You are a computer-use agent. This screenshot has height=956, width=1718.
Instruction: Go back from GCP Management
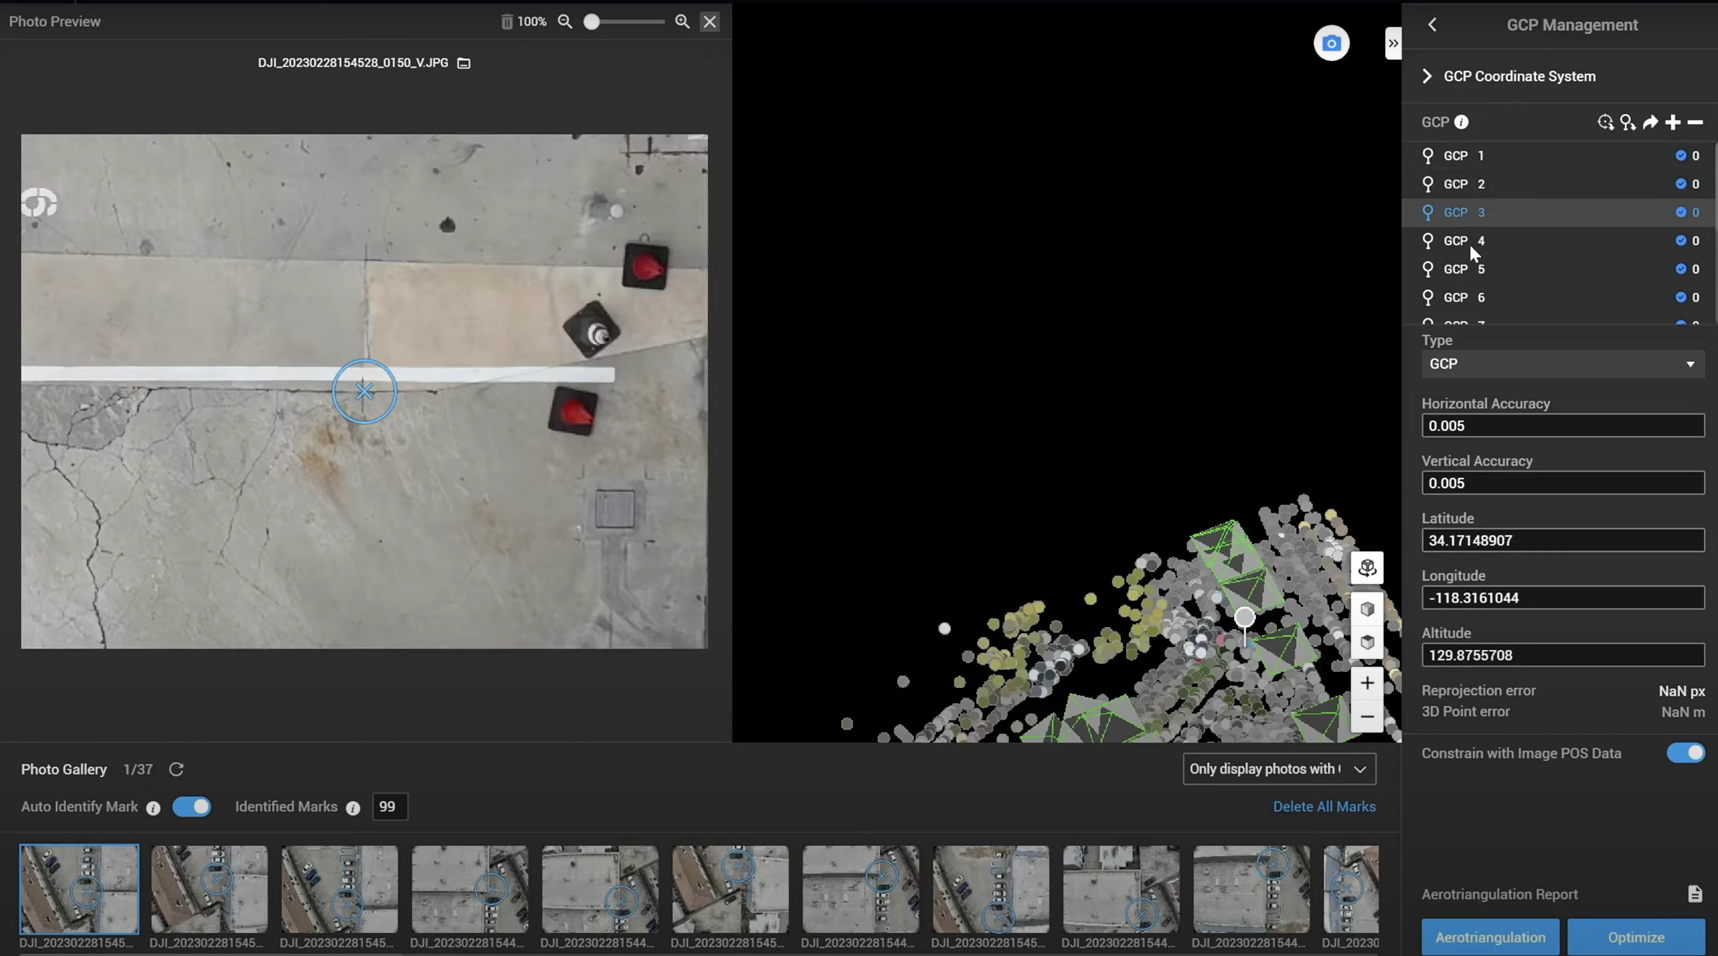click(1432, 25)
